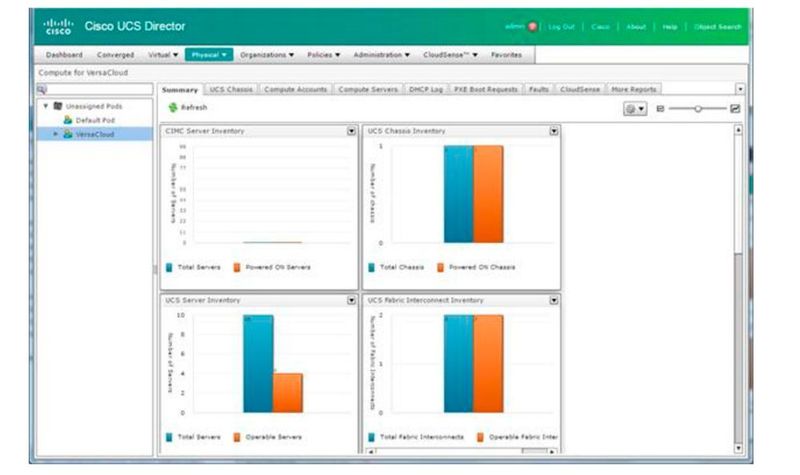The height and width of the screenshot is (475, 800).
Task: Switch to the Compute Accounts tab
Action: (295, 89)
